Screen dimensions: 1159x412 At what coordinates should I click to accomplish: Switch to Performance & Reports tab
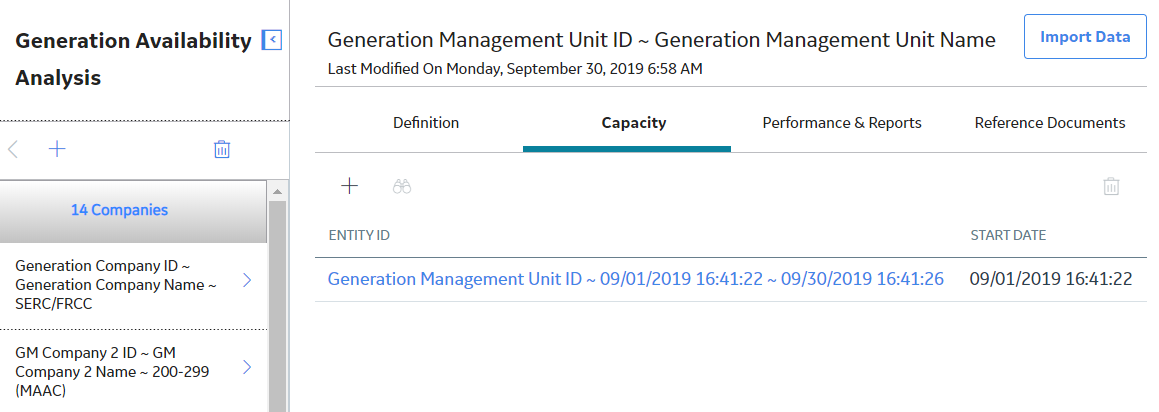coord(842,123)
